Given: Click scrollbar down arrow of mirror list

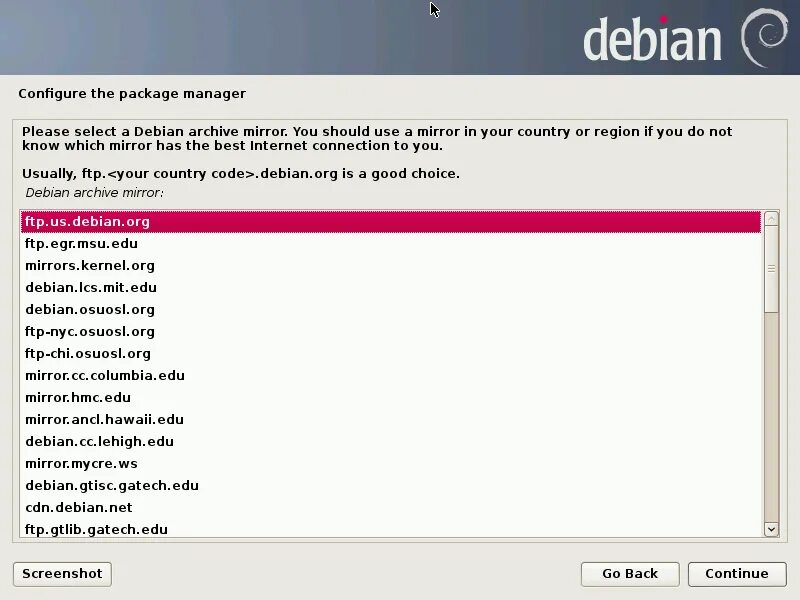Looking at the screenshot, I should [x=771, y=529].
